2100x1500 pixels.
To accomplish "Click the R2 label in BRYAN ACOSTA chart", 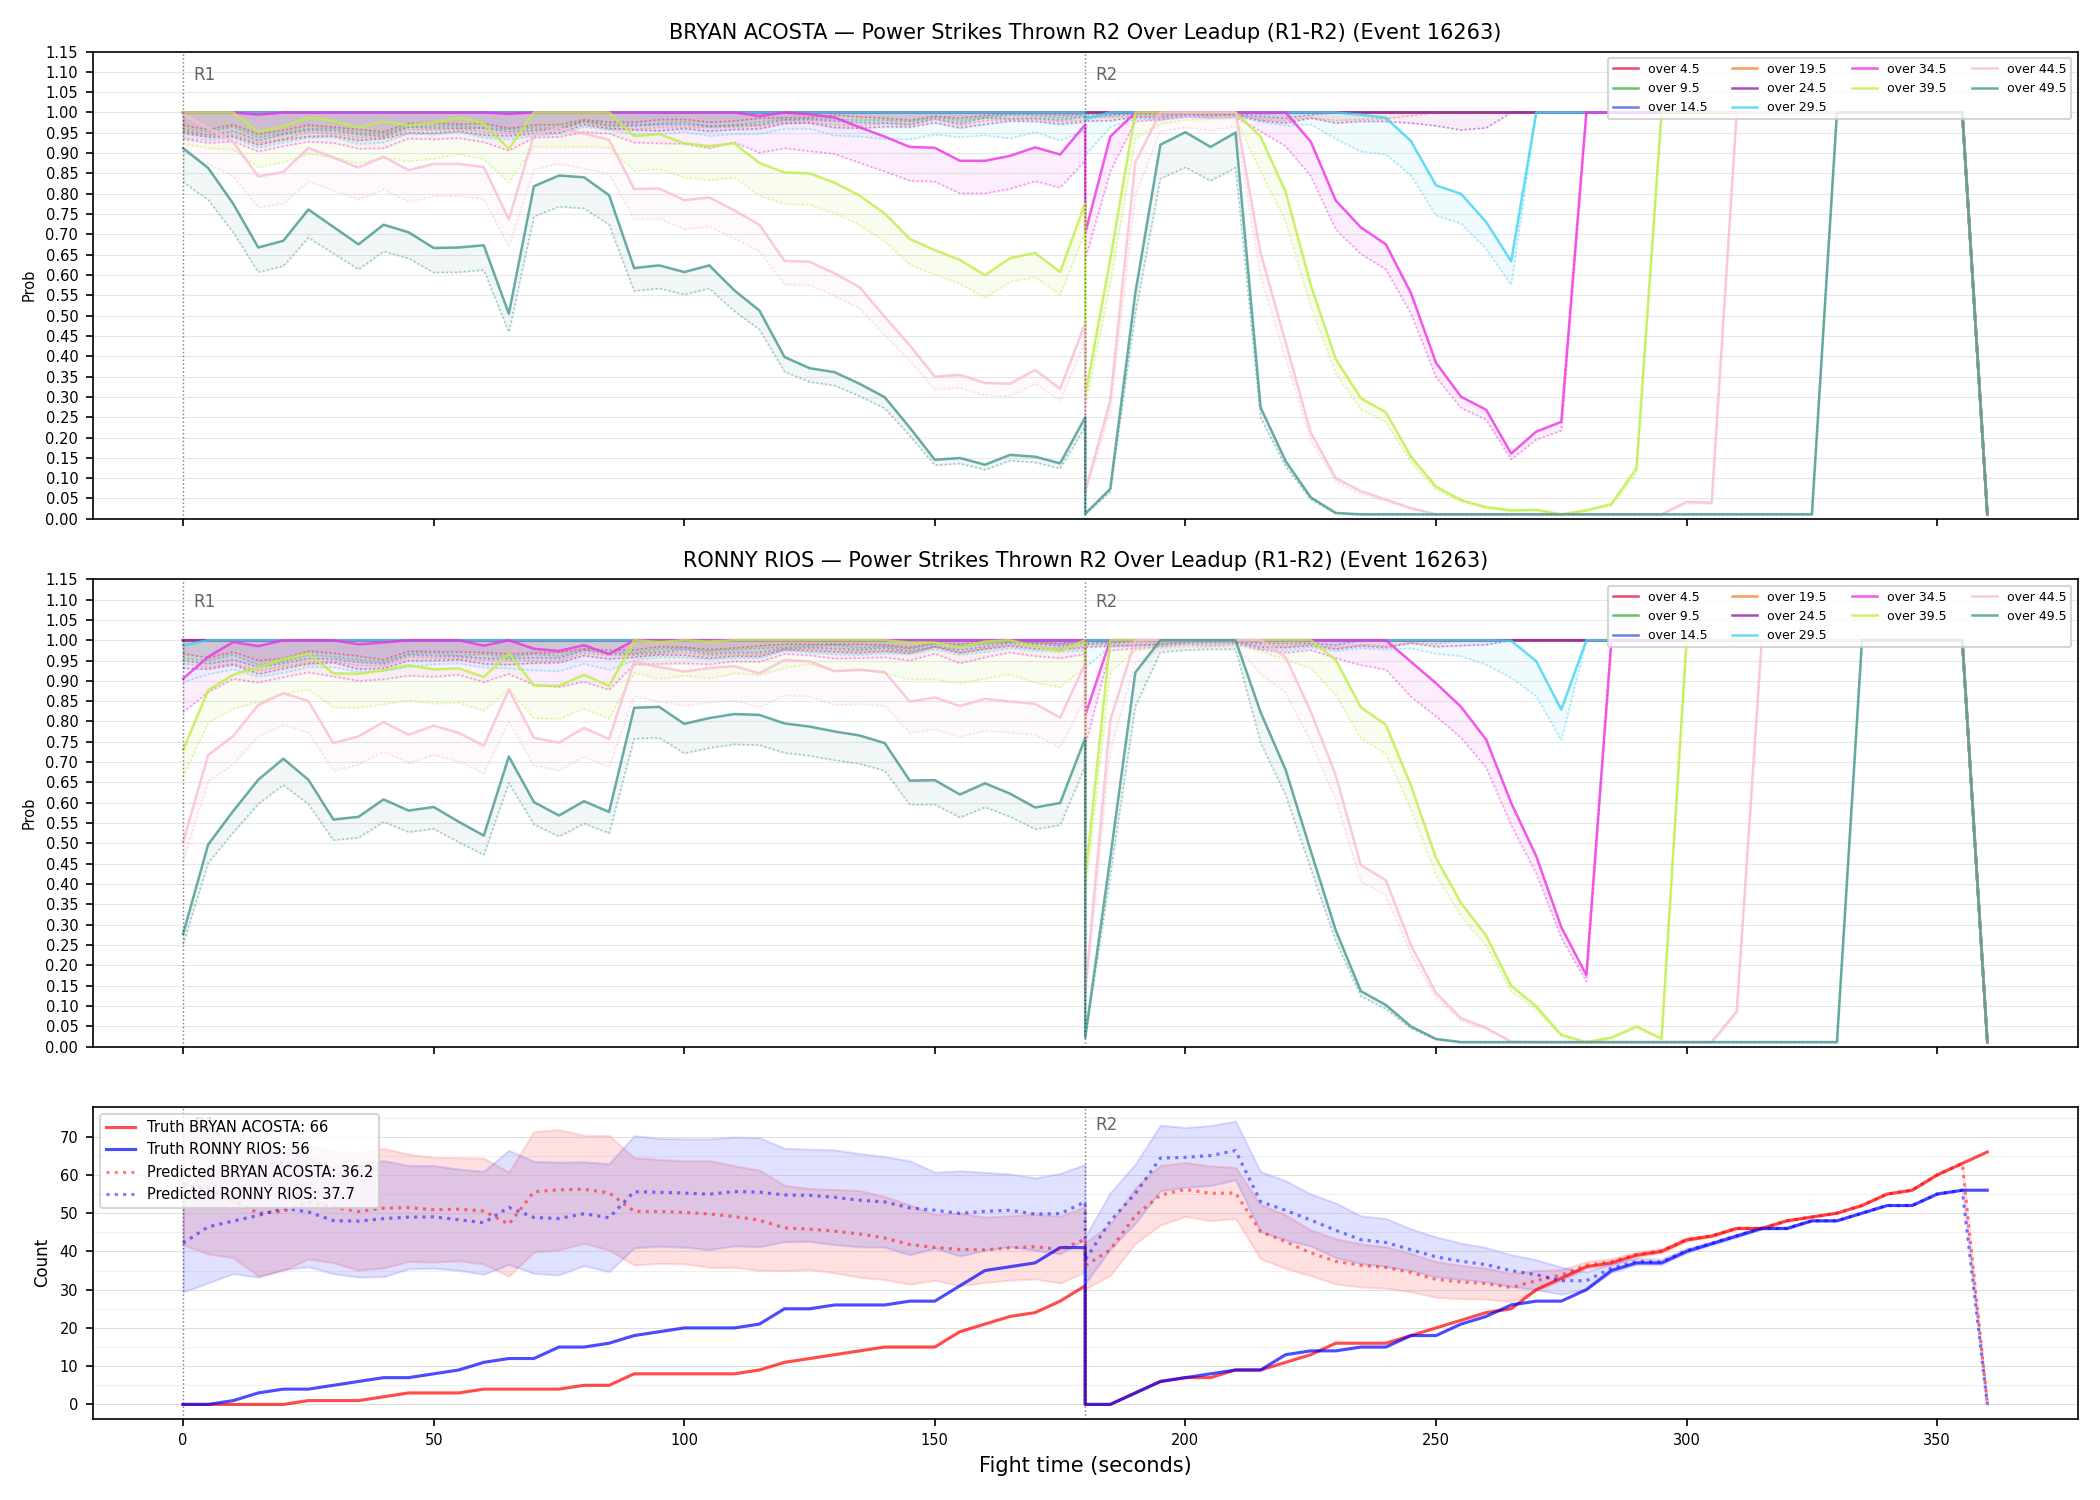I will (x=1106, y=74).
